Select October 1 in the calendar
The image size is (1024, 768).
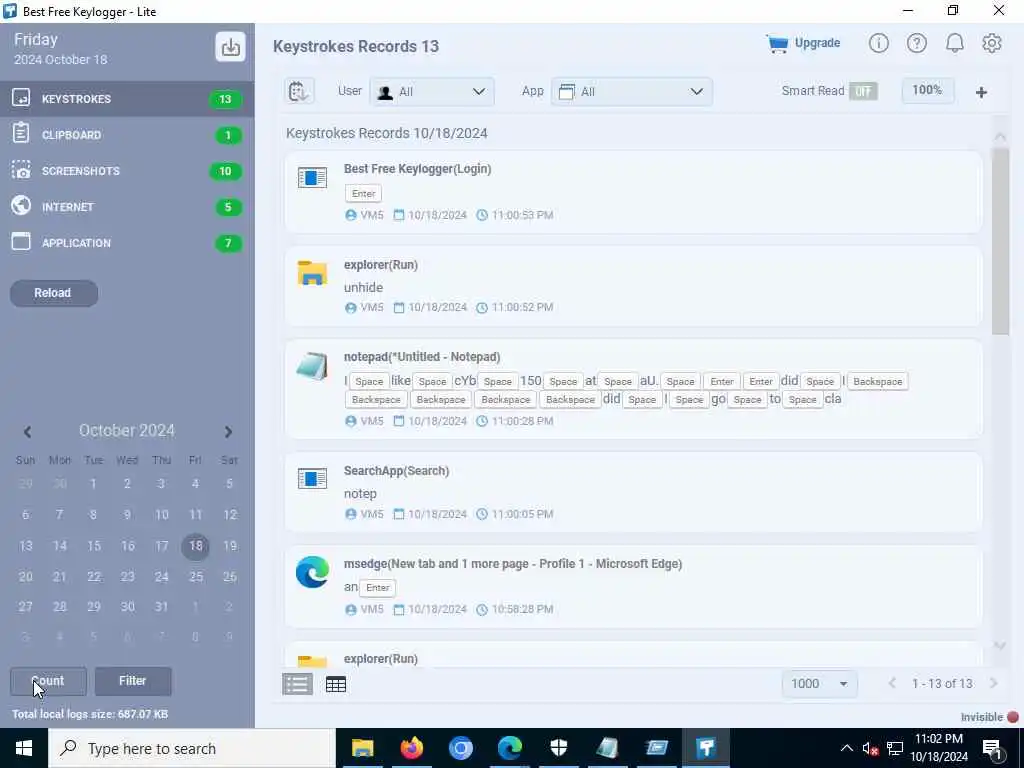pos(93,484)
